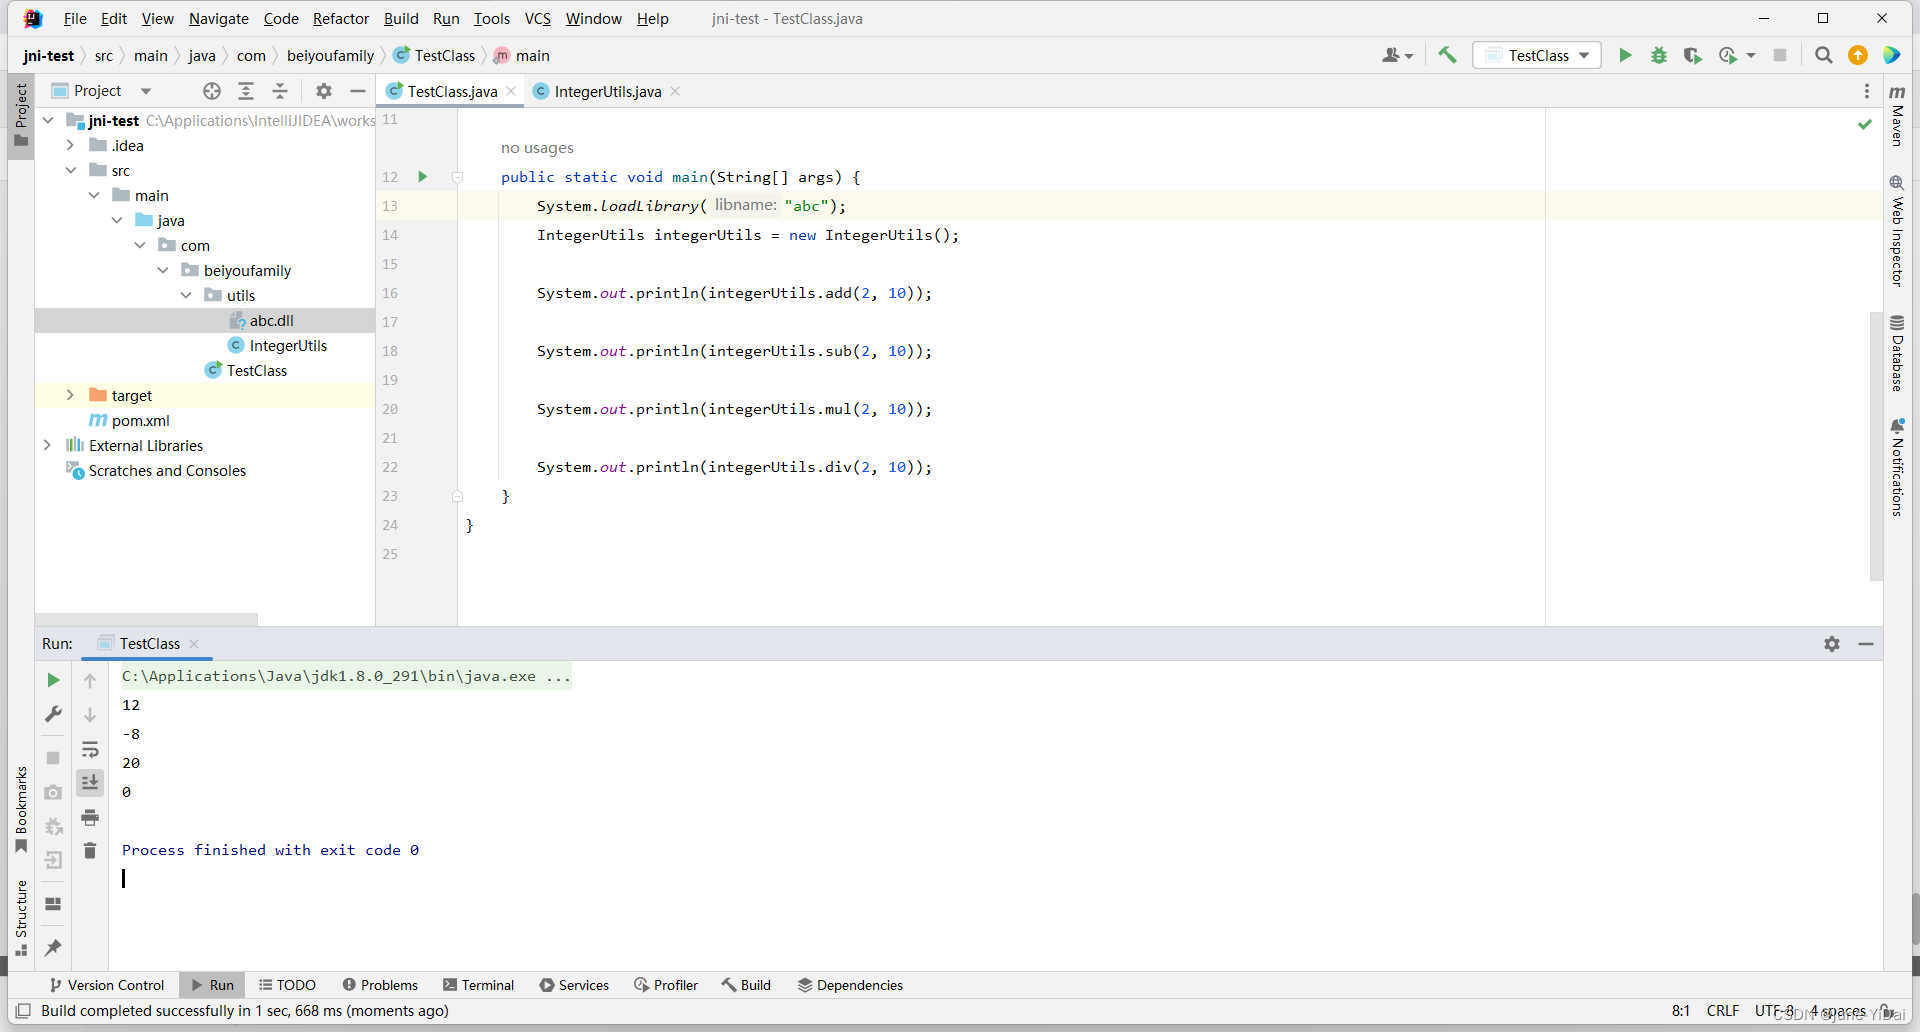Image resolution: width=1920 pixels, height=1032 pixels.
Task: Open the account/user profile icon
Action: [x=1397, y=55]
